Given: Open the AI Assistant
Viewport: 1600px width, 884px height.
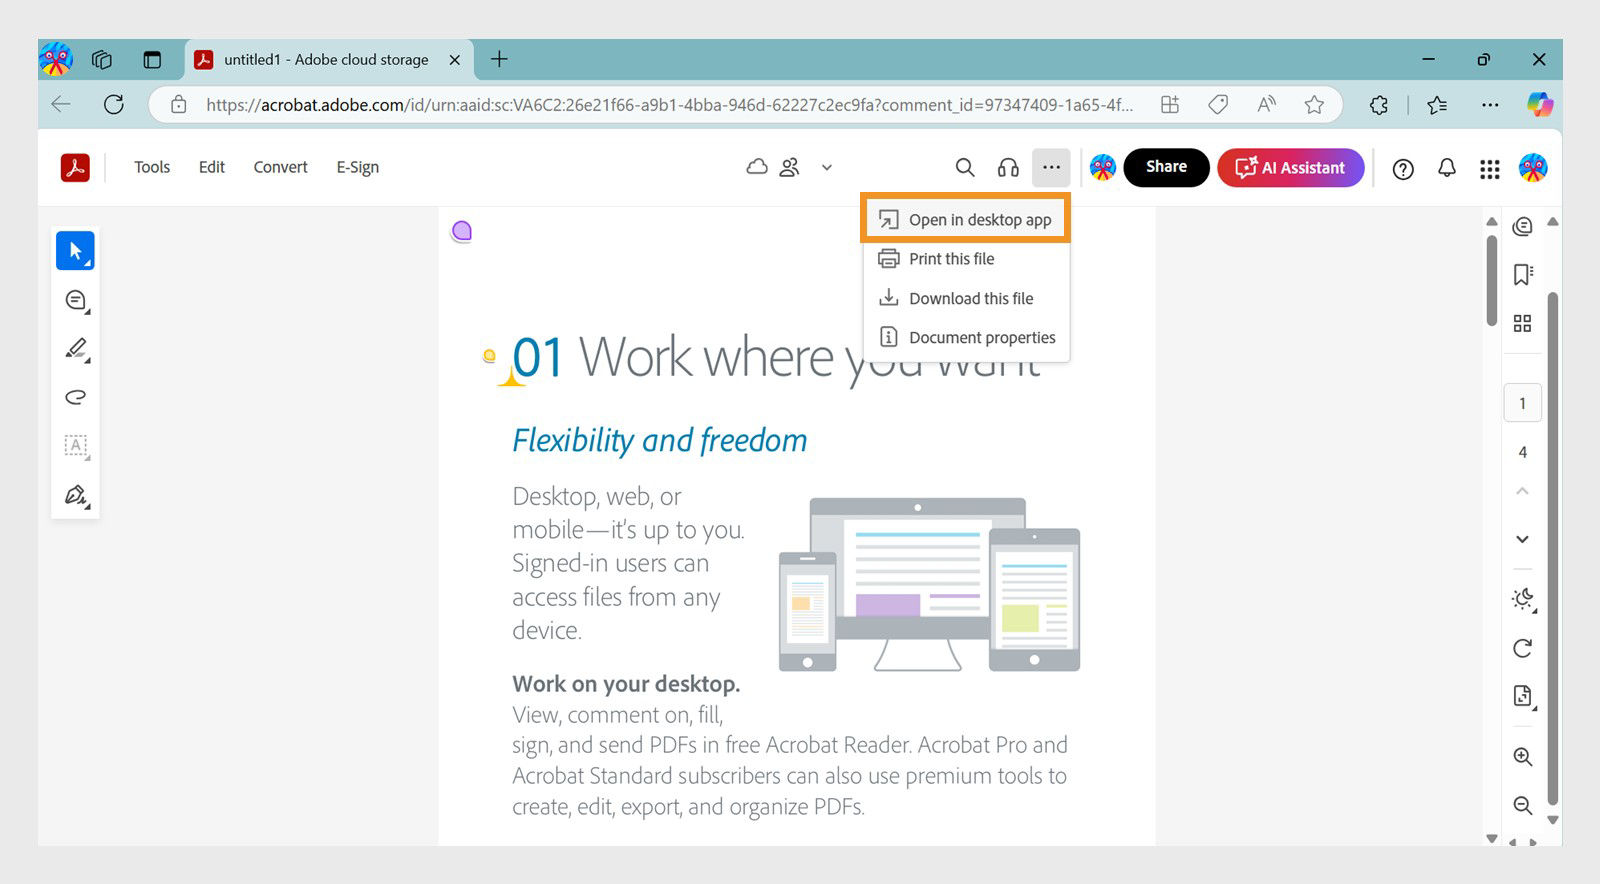Looking at the screenshot, I should pyautogui.click(x=1290, y=168).
